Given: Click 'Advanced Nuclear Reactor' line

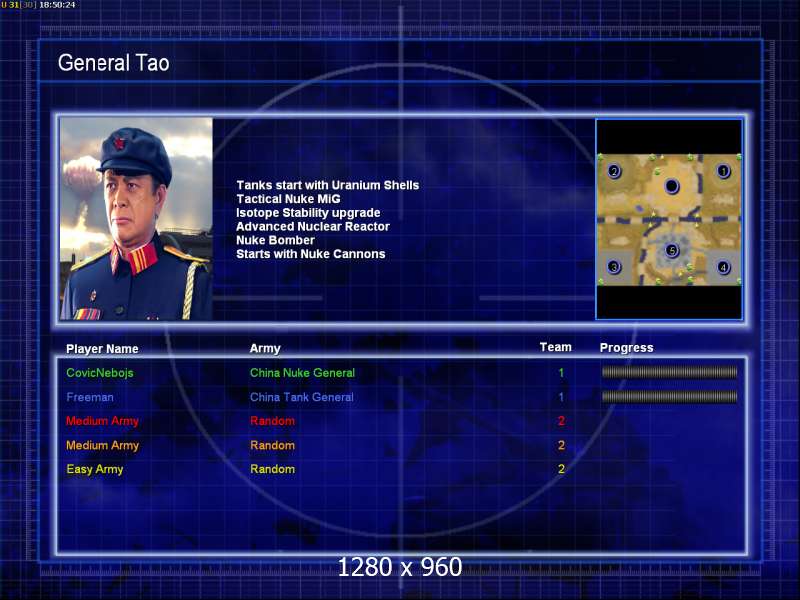Looking at the screenshot, I should click(x=313, y=227).
